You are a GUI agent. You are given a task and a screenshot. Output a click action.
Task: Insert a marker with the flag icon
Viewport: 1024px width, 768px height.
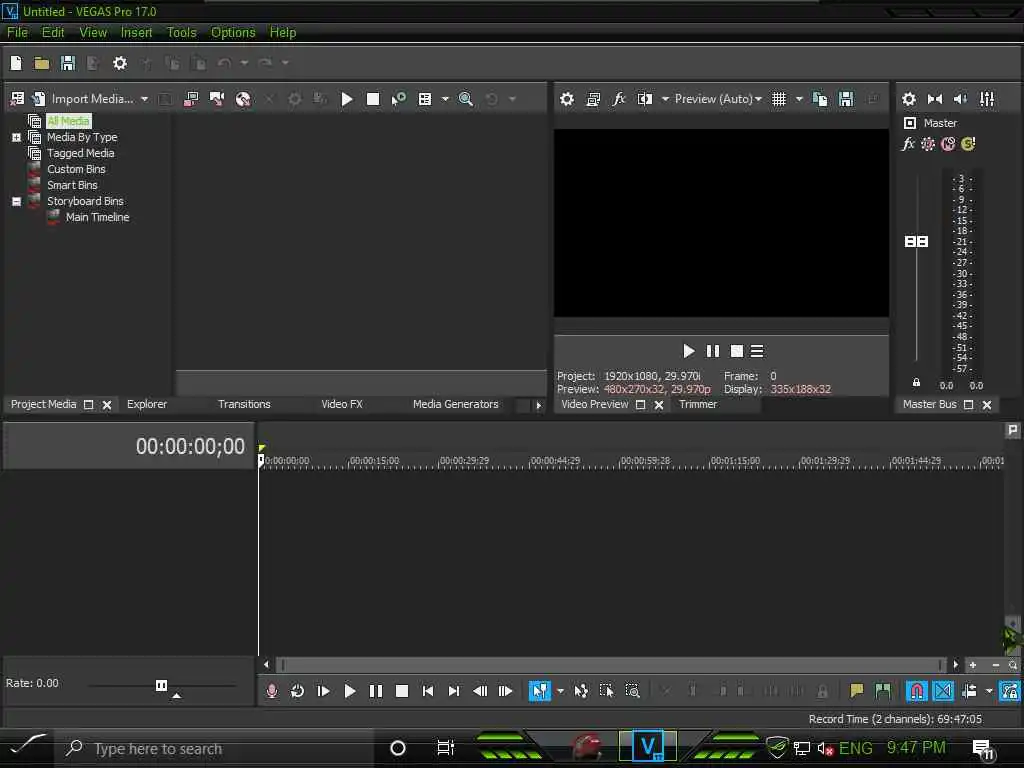[857, 691]
